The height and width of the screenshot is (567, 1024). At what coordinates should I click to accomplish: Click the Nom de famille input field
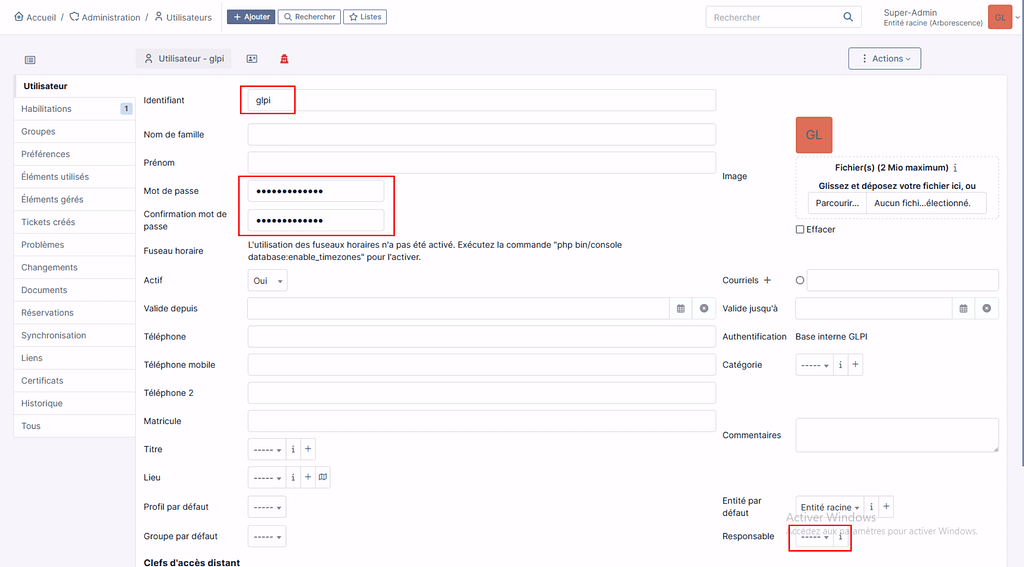click(x=481, y=134)
